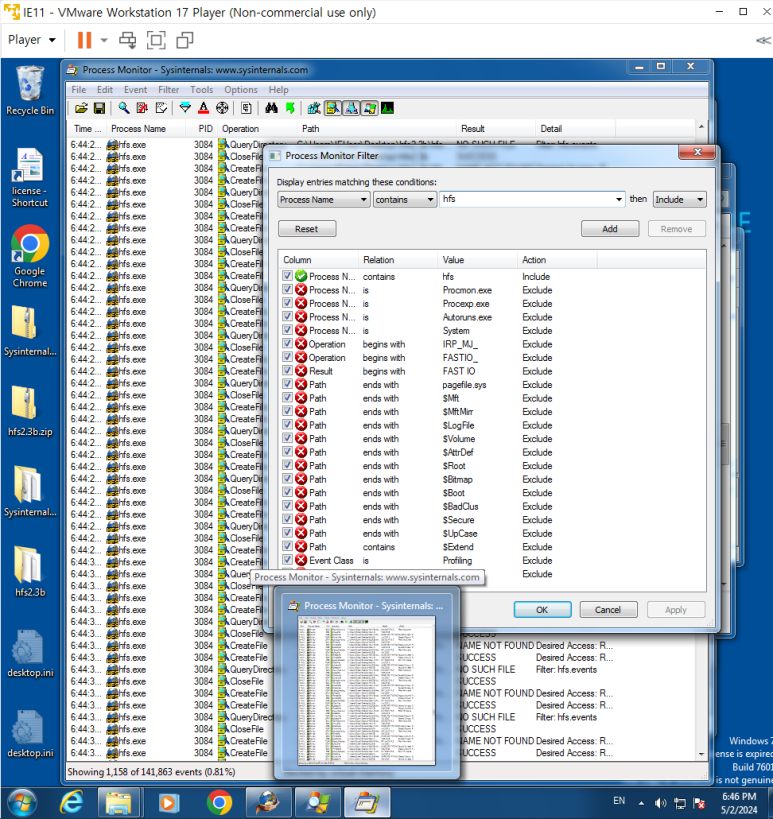Viewport: 773px width, 819px height.
Task: Click the Save floppy disk toolbar icon
Action: tap(99, 108)
